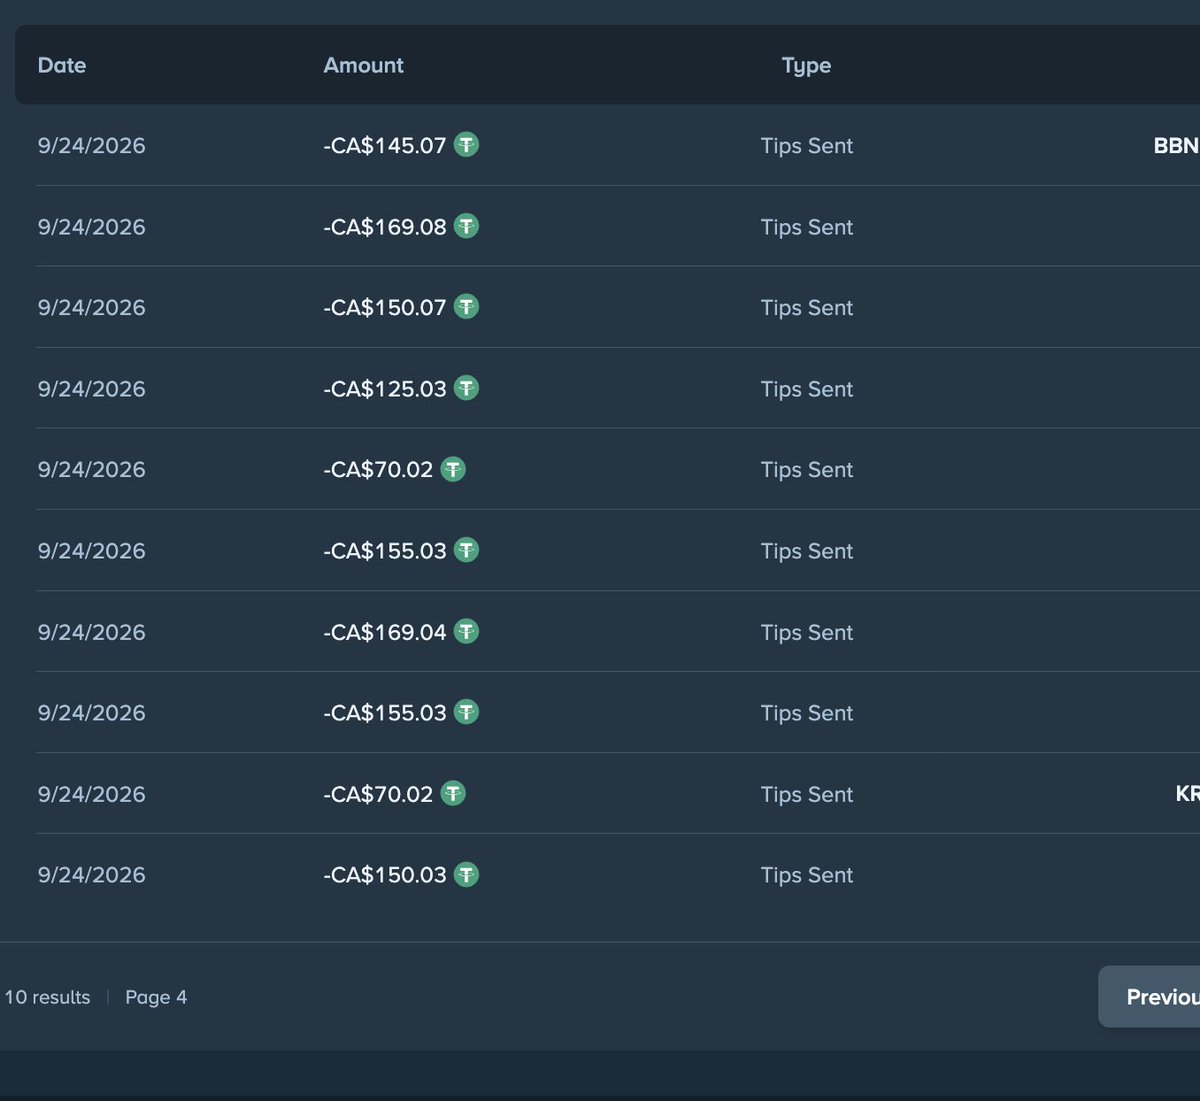The width and height of the screenshot is (1200, 1101).
Task: Click the Tether icon beside -CA$145.07
Action: [466, 145]
